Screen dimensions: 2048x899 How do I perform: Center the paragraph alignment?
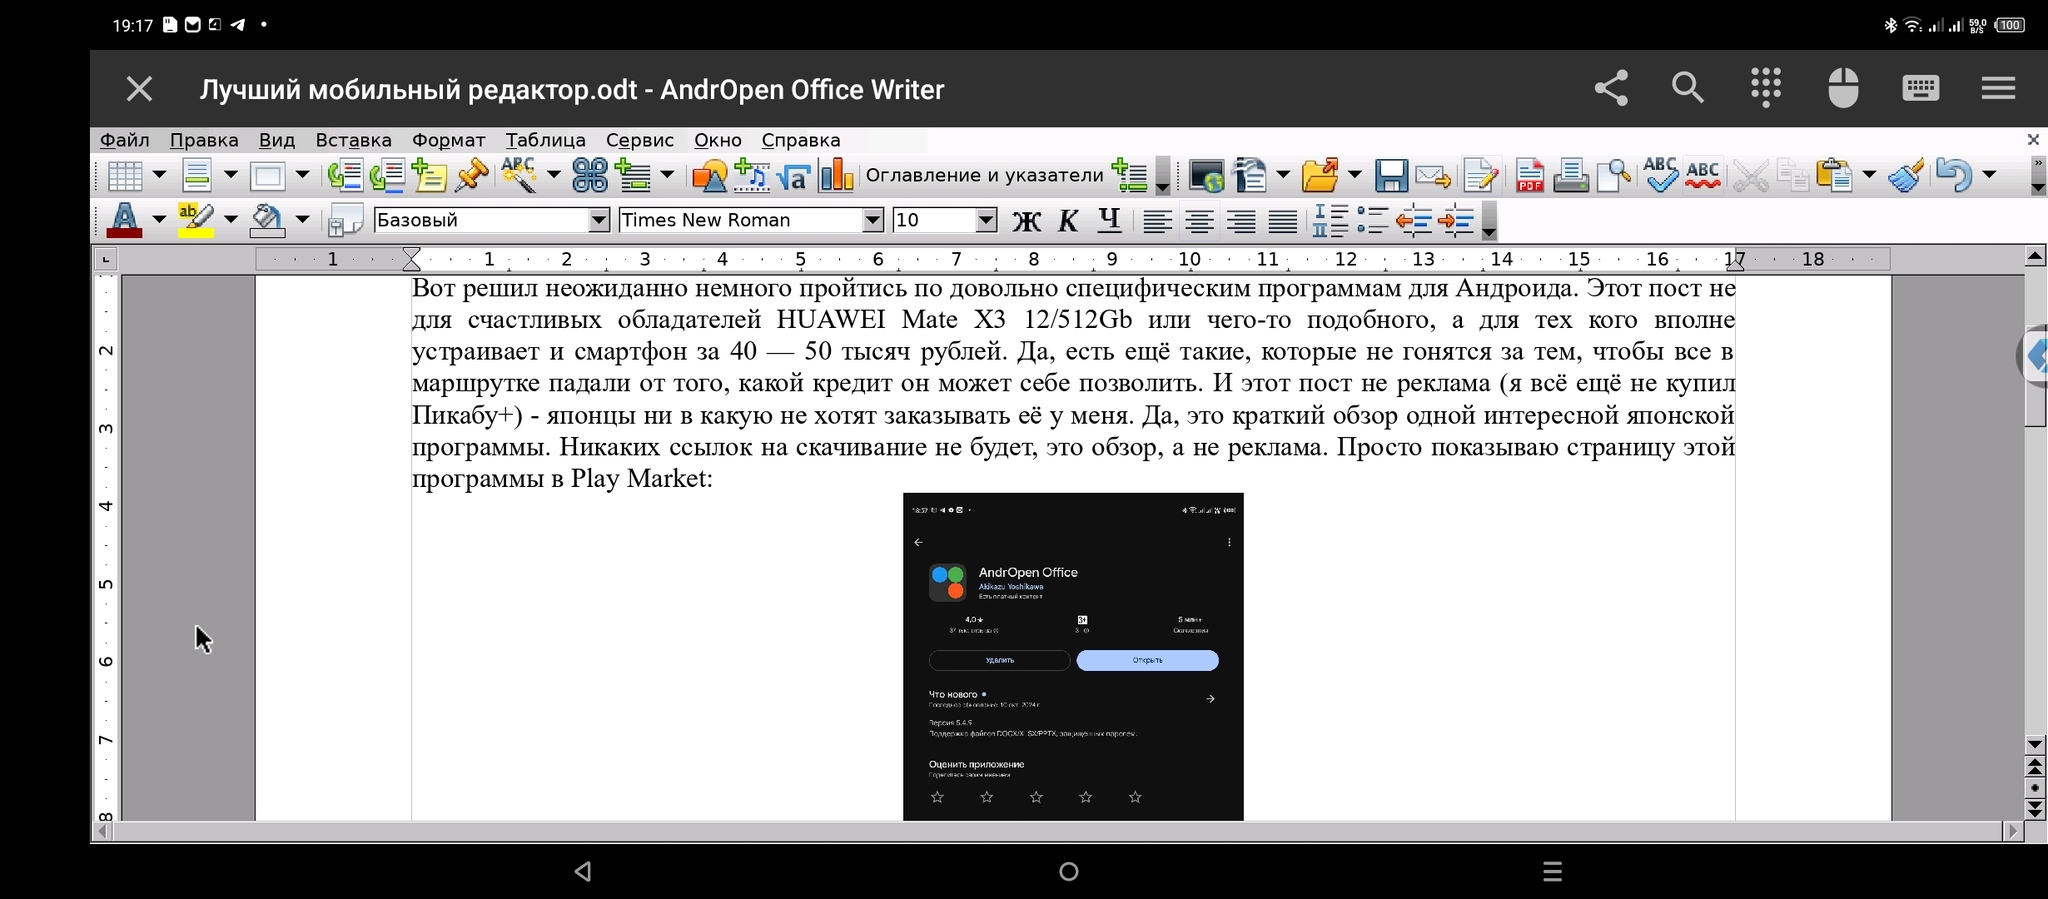coord(1200,220)
